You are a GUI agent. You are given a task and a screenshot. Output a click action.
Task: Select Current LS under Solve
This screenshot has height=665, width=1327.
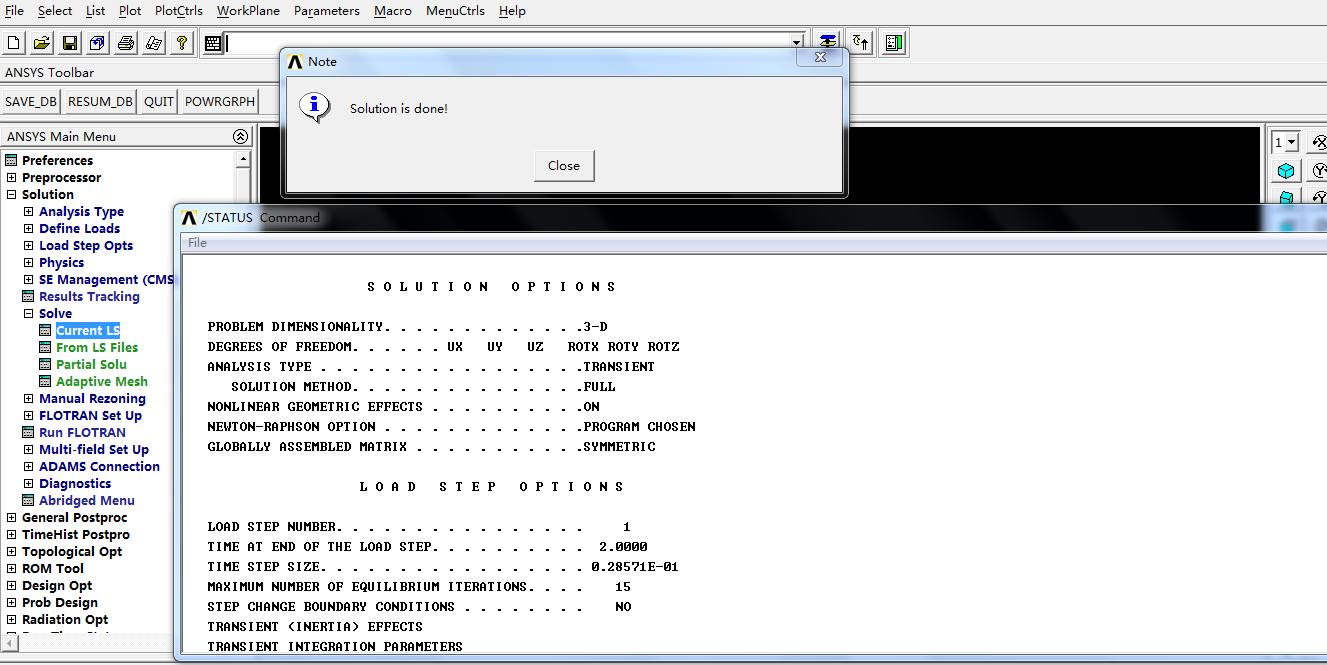pyautogui.click(x=88, y=330)
